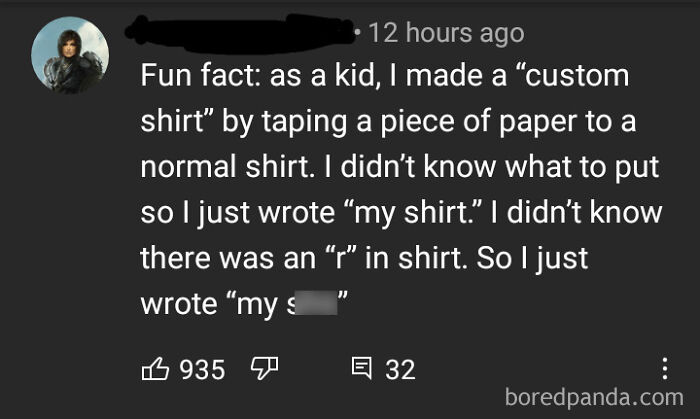
Task: Click the blurred censored word
Action: pyautogui.click(x=315, y=304)
